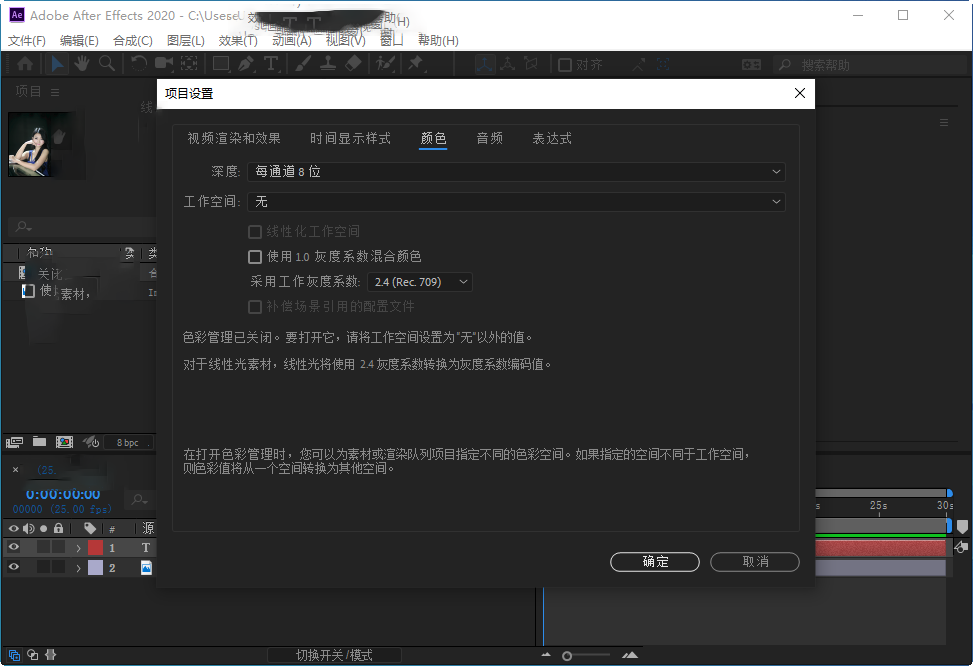Select the Horizontal Type tool
The width and height of the screenshot is (973, 666).
point(271,63)
